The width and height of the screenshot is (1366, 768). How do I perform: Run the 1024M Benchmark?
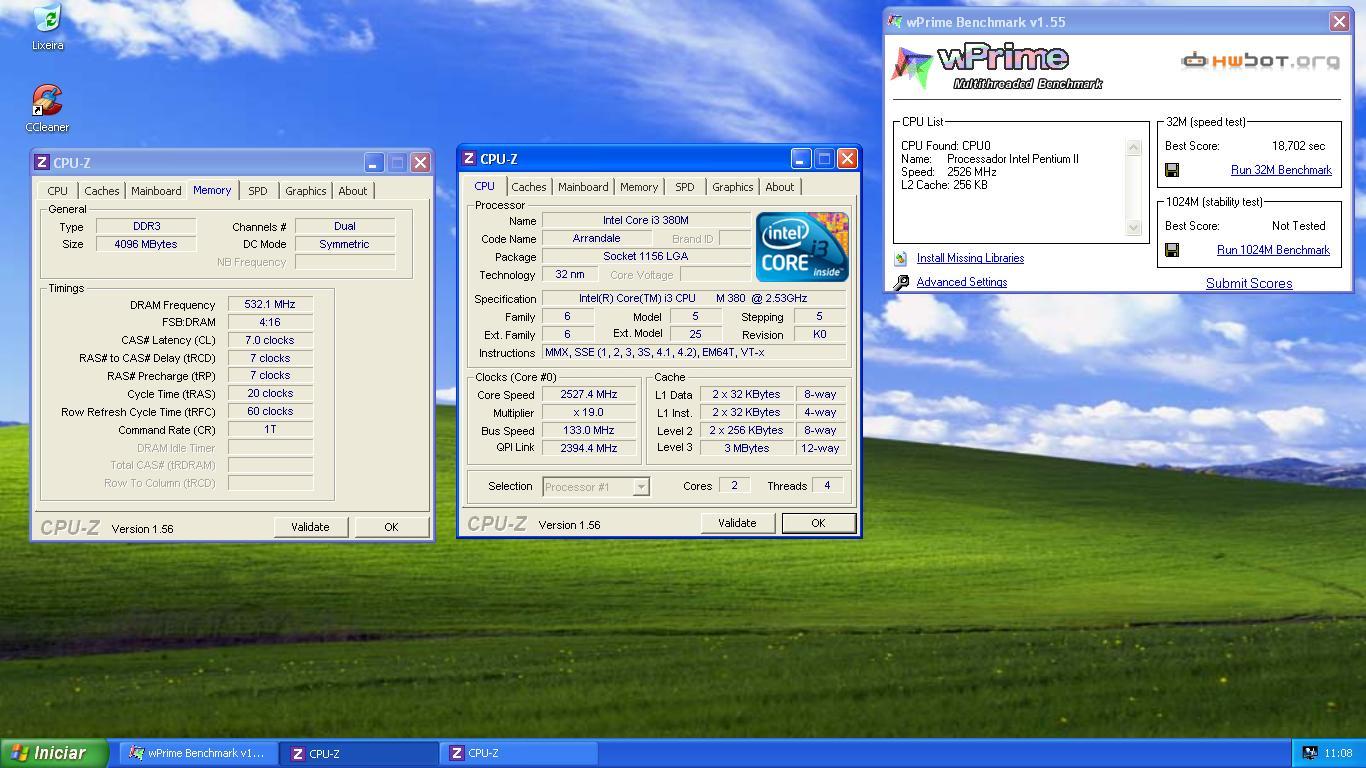(1273, 250)
